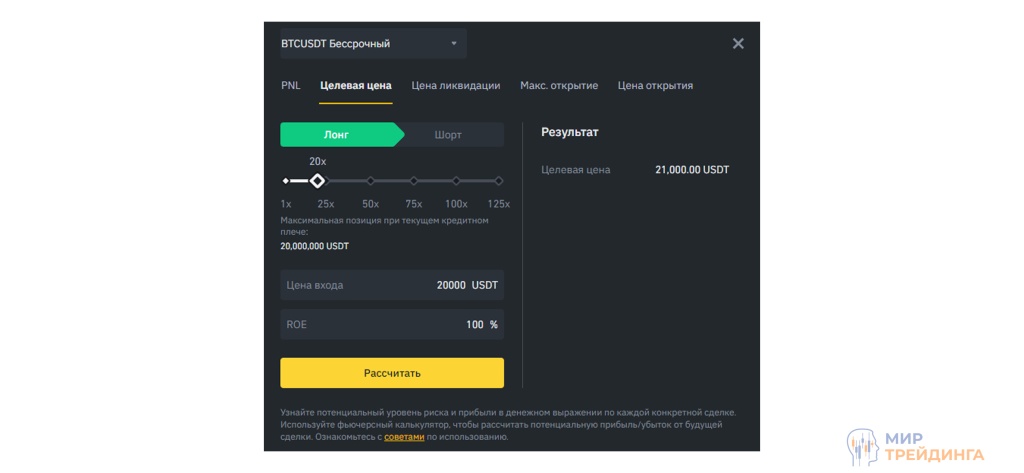
Task: Set leverage to 1x on slider
Action: (286, 181)
